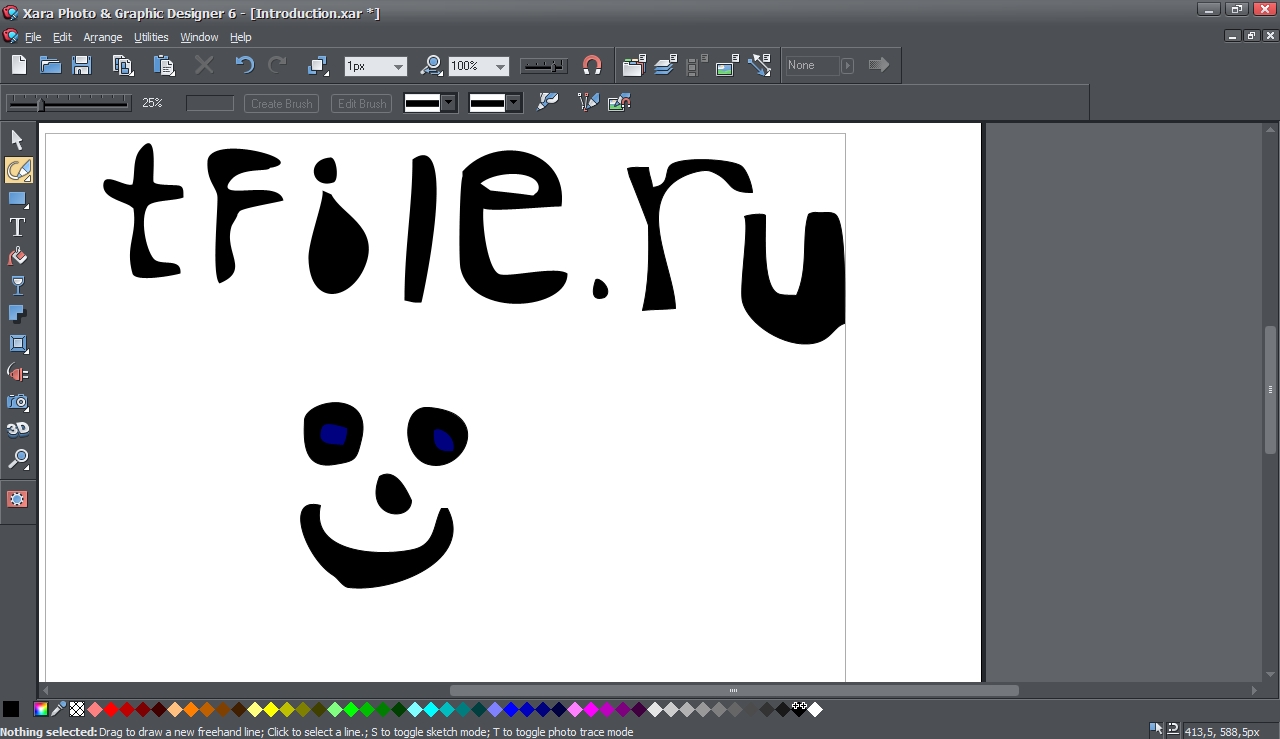
Task: Select the Fill tool bucket
Action: tap(17, 257)
